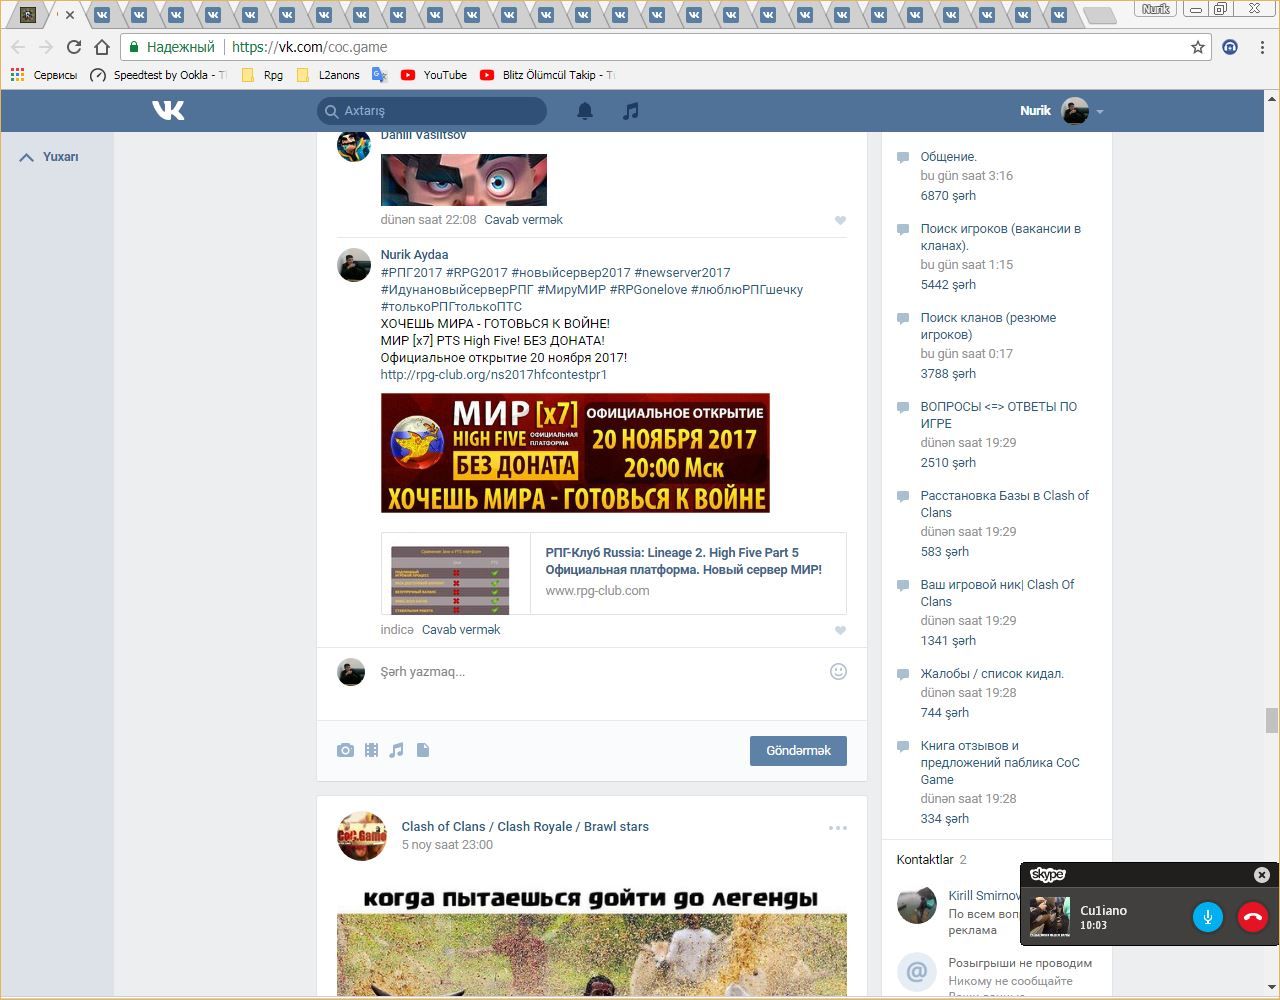
Task: Reply to the comment from dünən saat 22:08
Action: [523, 220]
